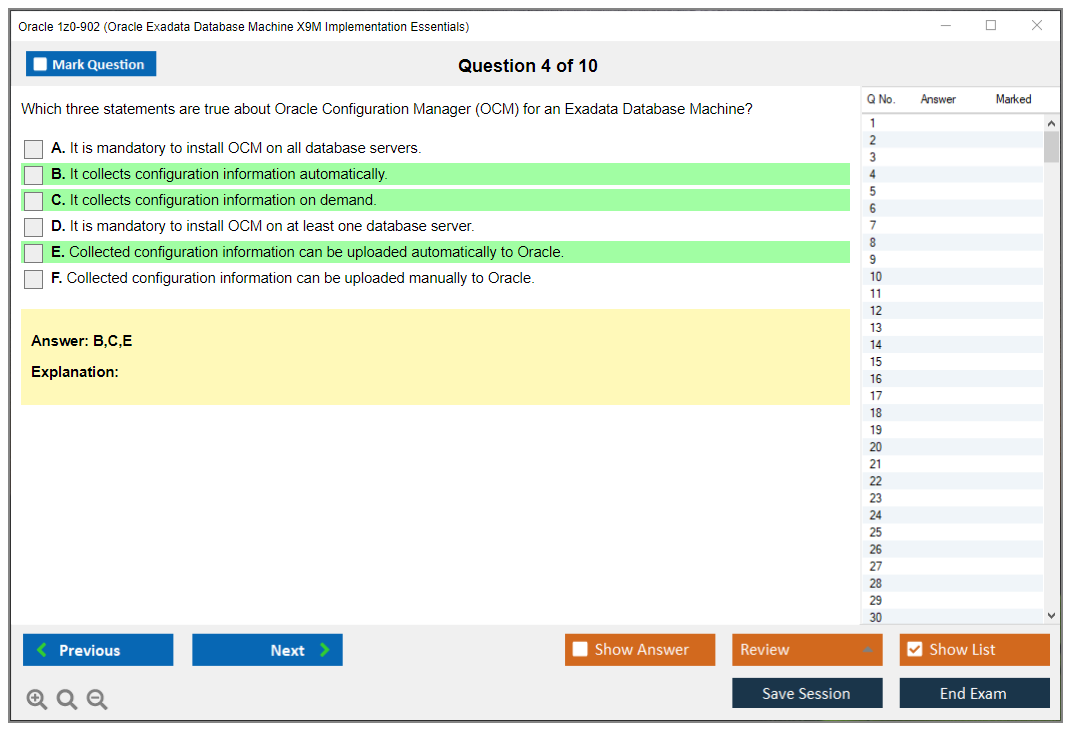
Task: Click the End Exam button
Action: [x=973, y=693]
